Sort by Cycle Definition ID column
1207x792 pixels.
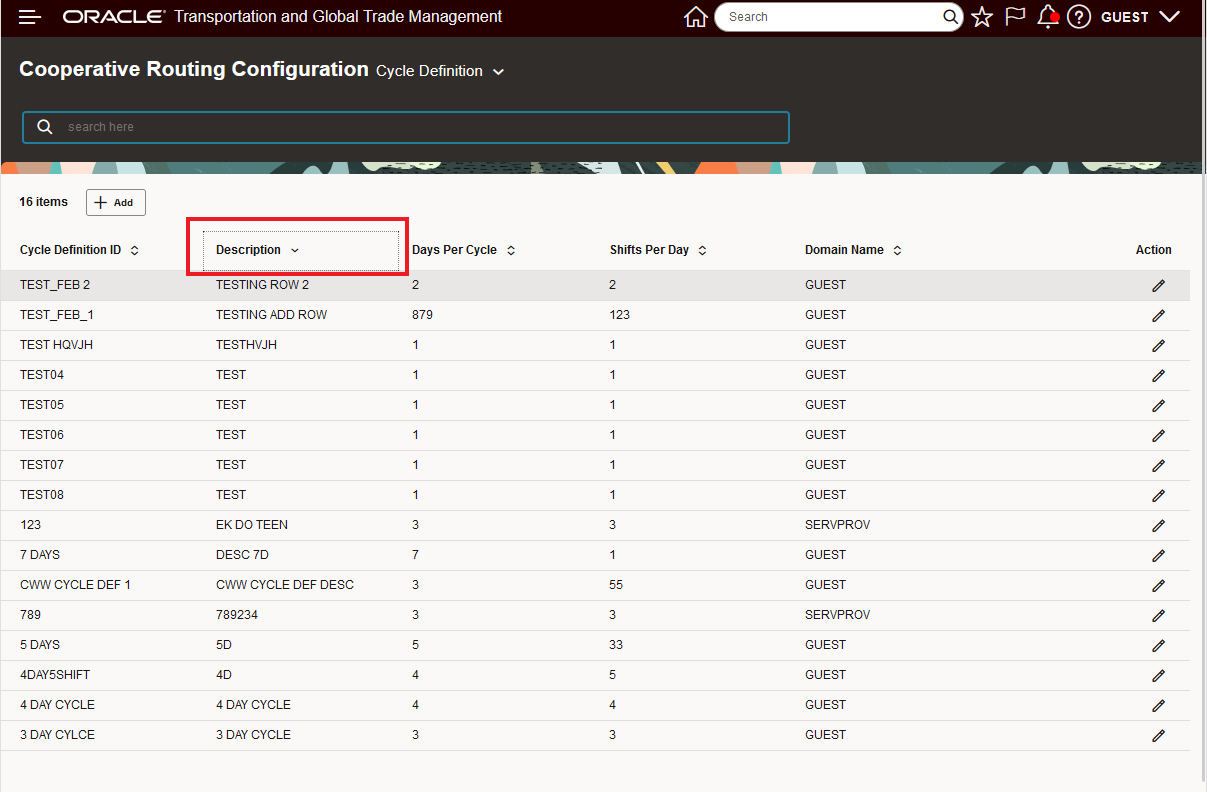(79, 250)
